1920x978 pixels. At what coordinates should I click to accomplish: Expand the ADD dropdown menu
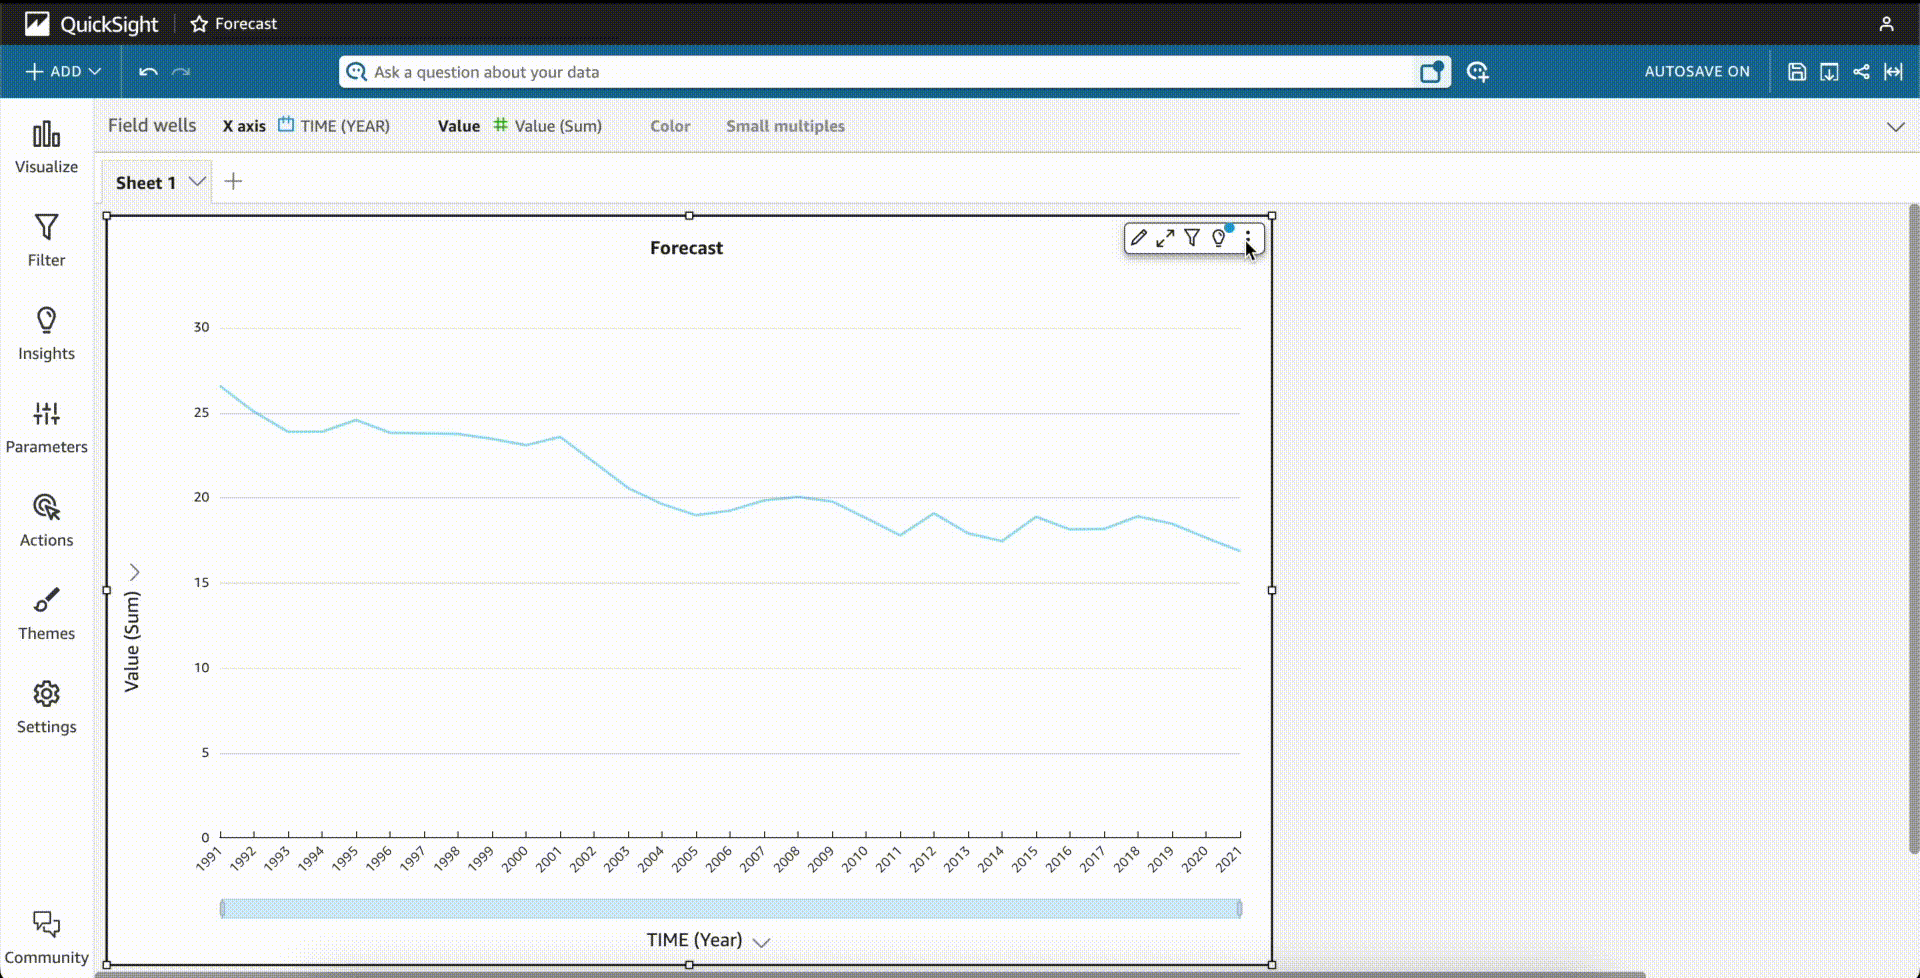[x=64, y=72]
